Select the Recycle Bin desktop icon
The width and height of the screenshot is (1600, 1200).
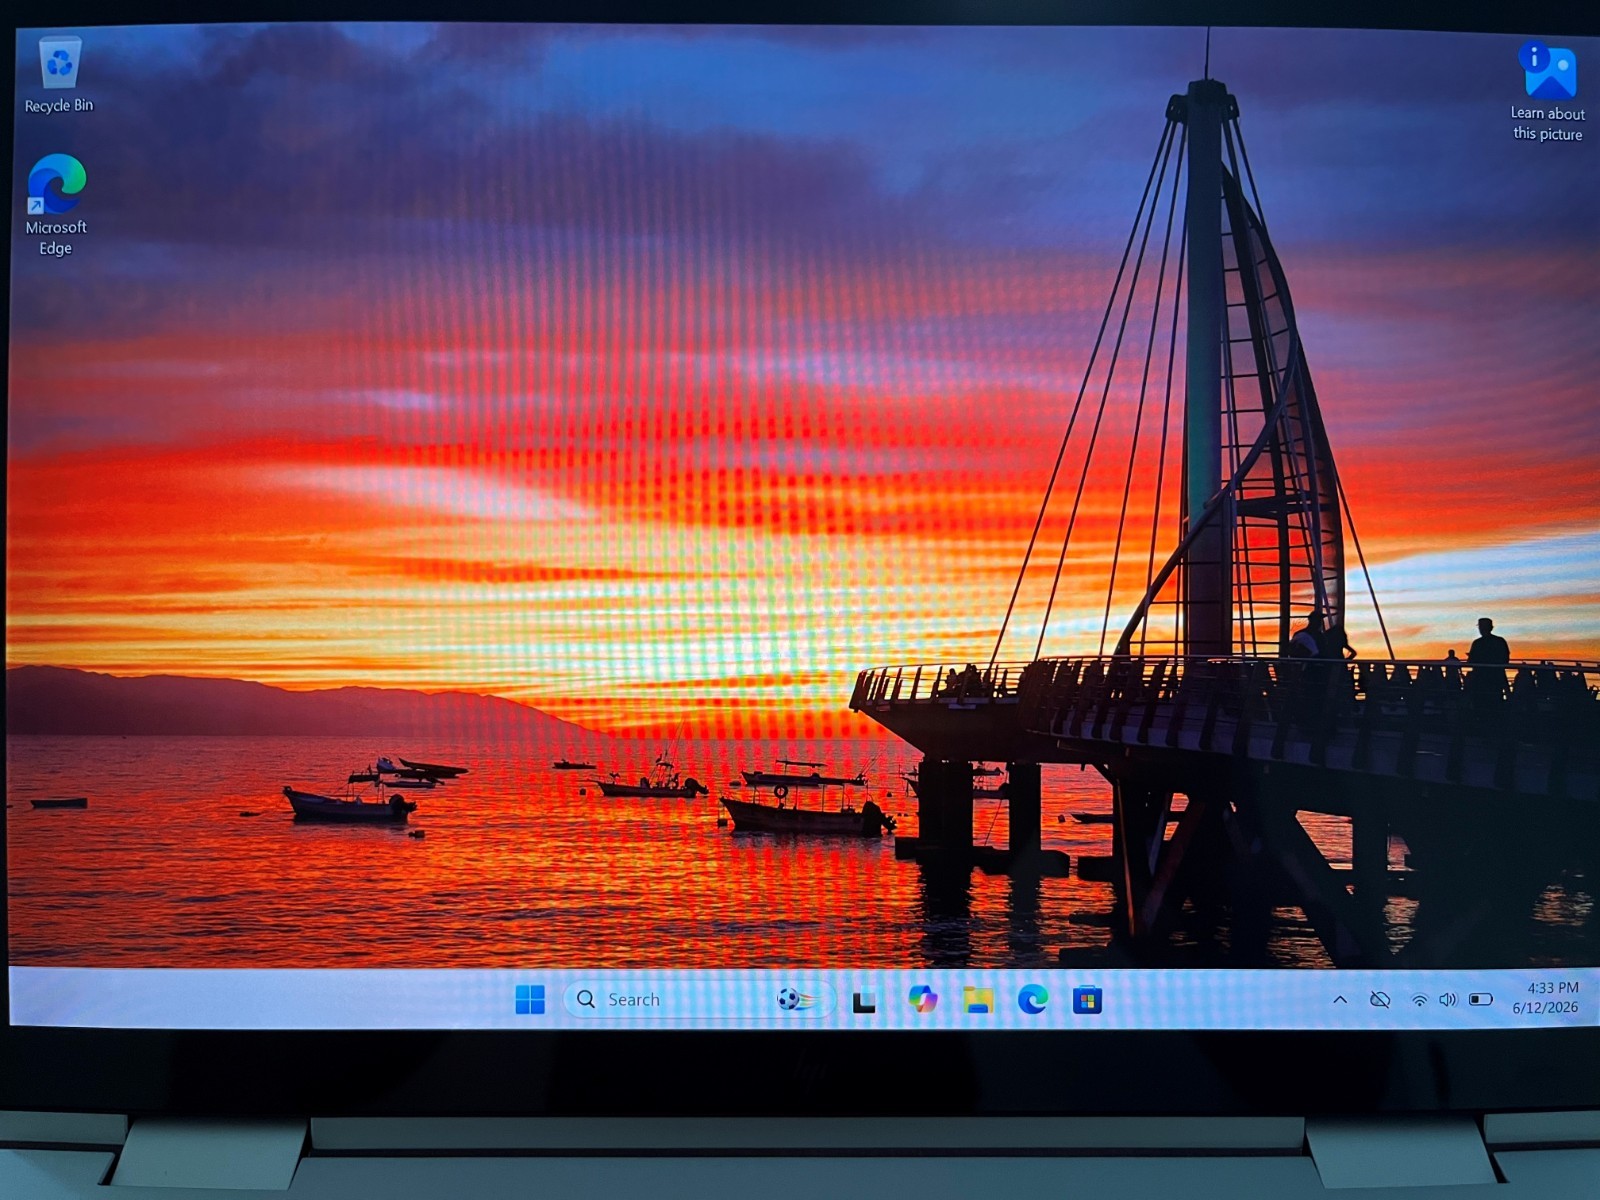(x=59, y=75)
